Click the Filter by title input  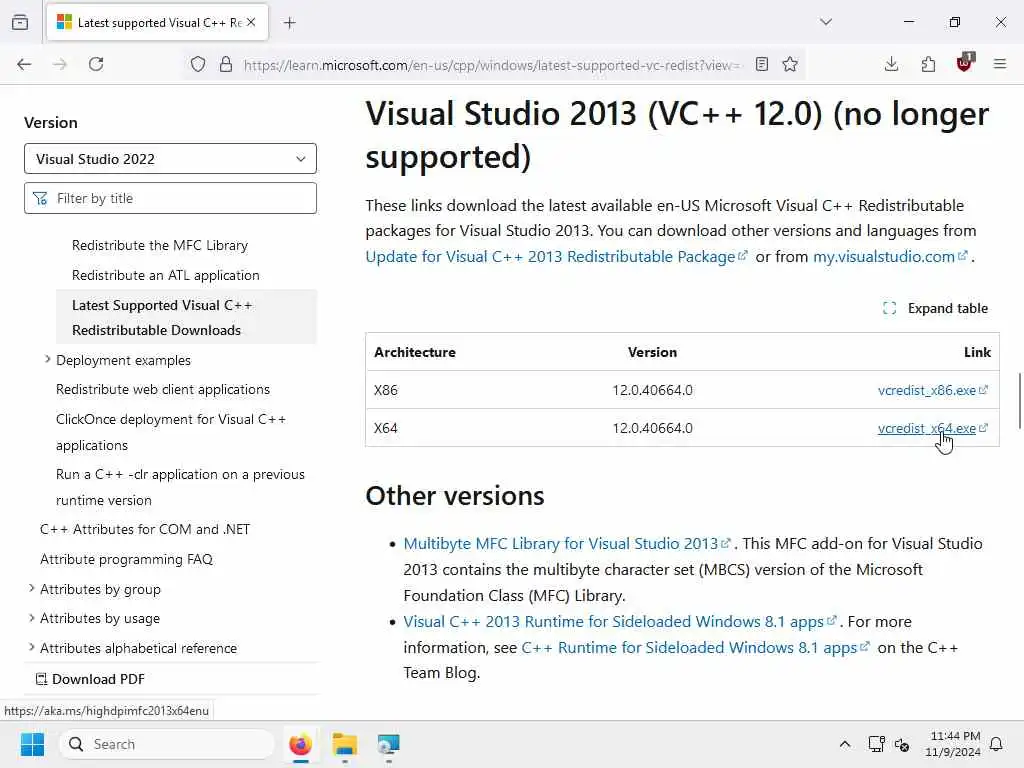(x=170, y=198)
